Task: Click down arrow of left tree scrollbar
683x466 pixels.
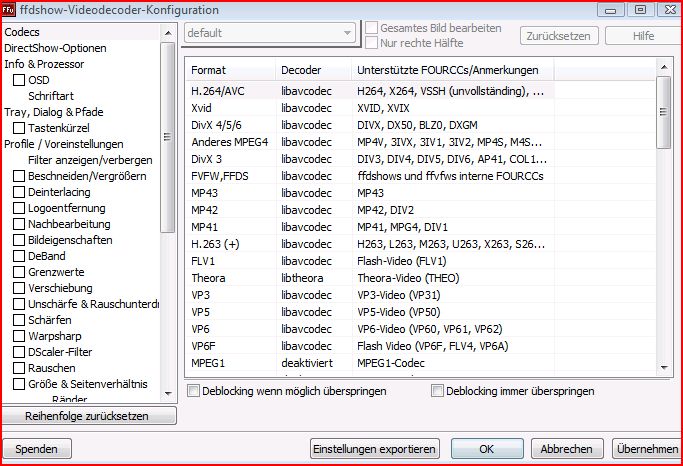Action: pyautogui.click(x=168, y=393)
